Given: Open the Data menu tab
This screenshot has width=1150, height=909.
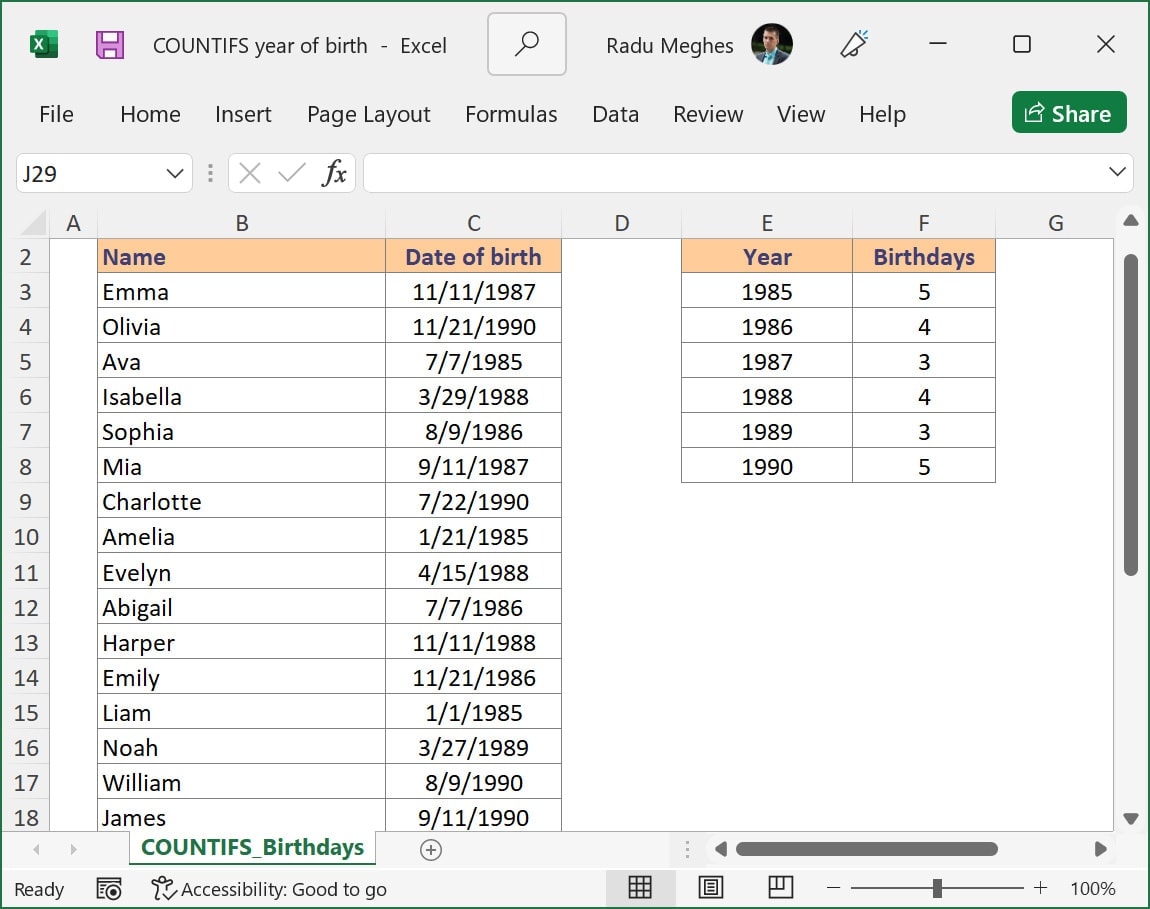Looking at the screenshot, I should [x=615, y=114].
